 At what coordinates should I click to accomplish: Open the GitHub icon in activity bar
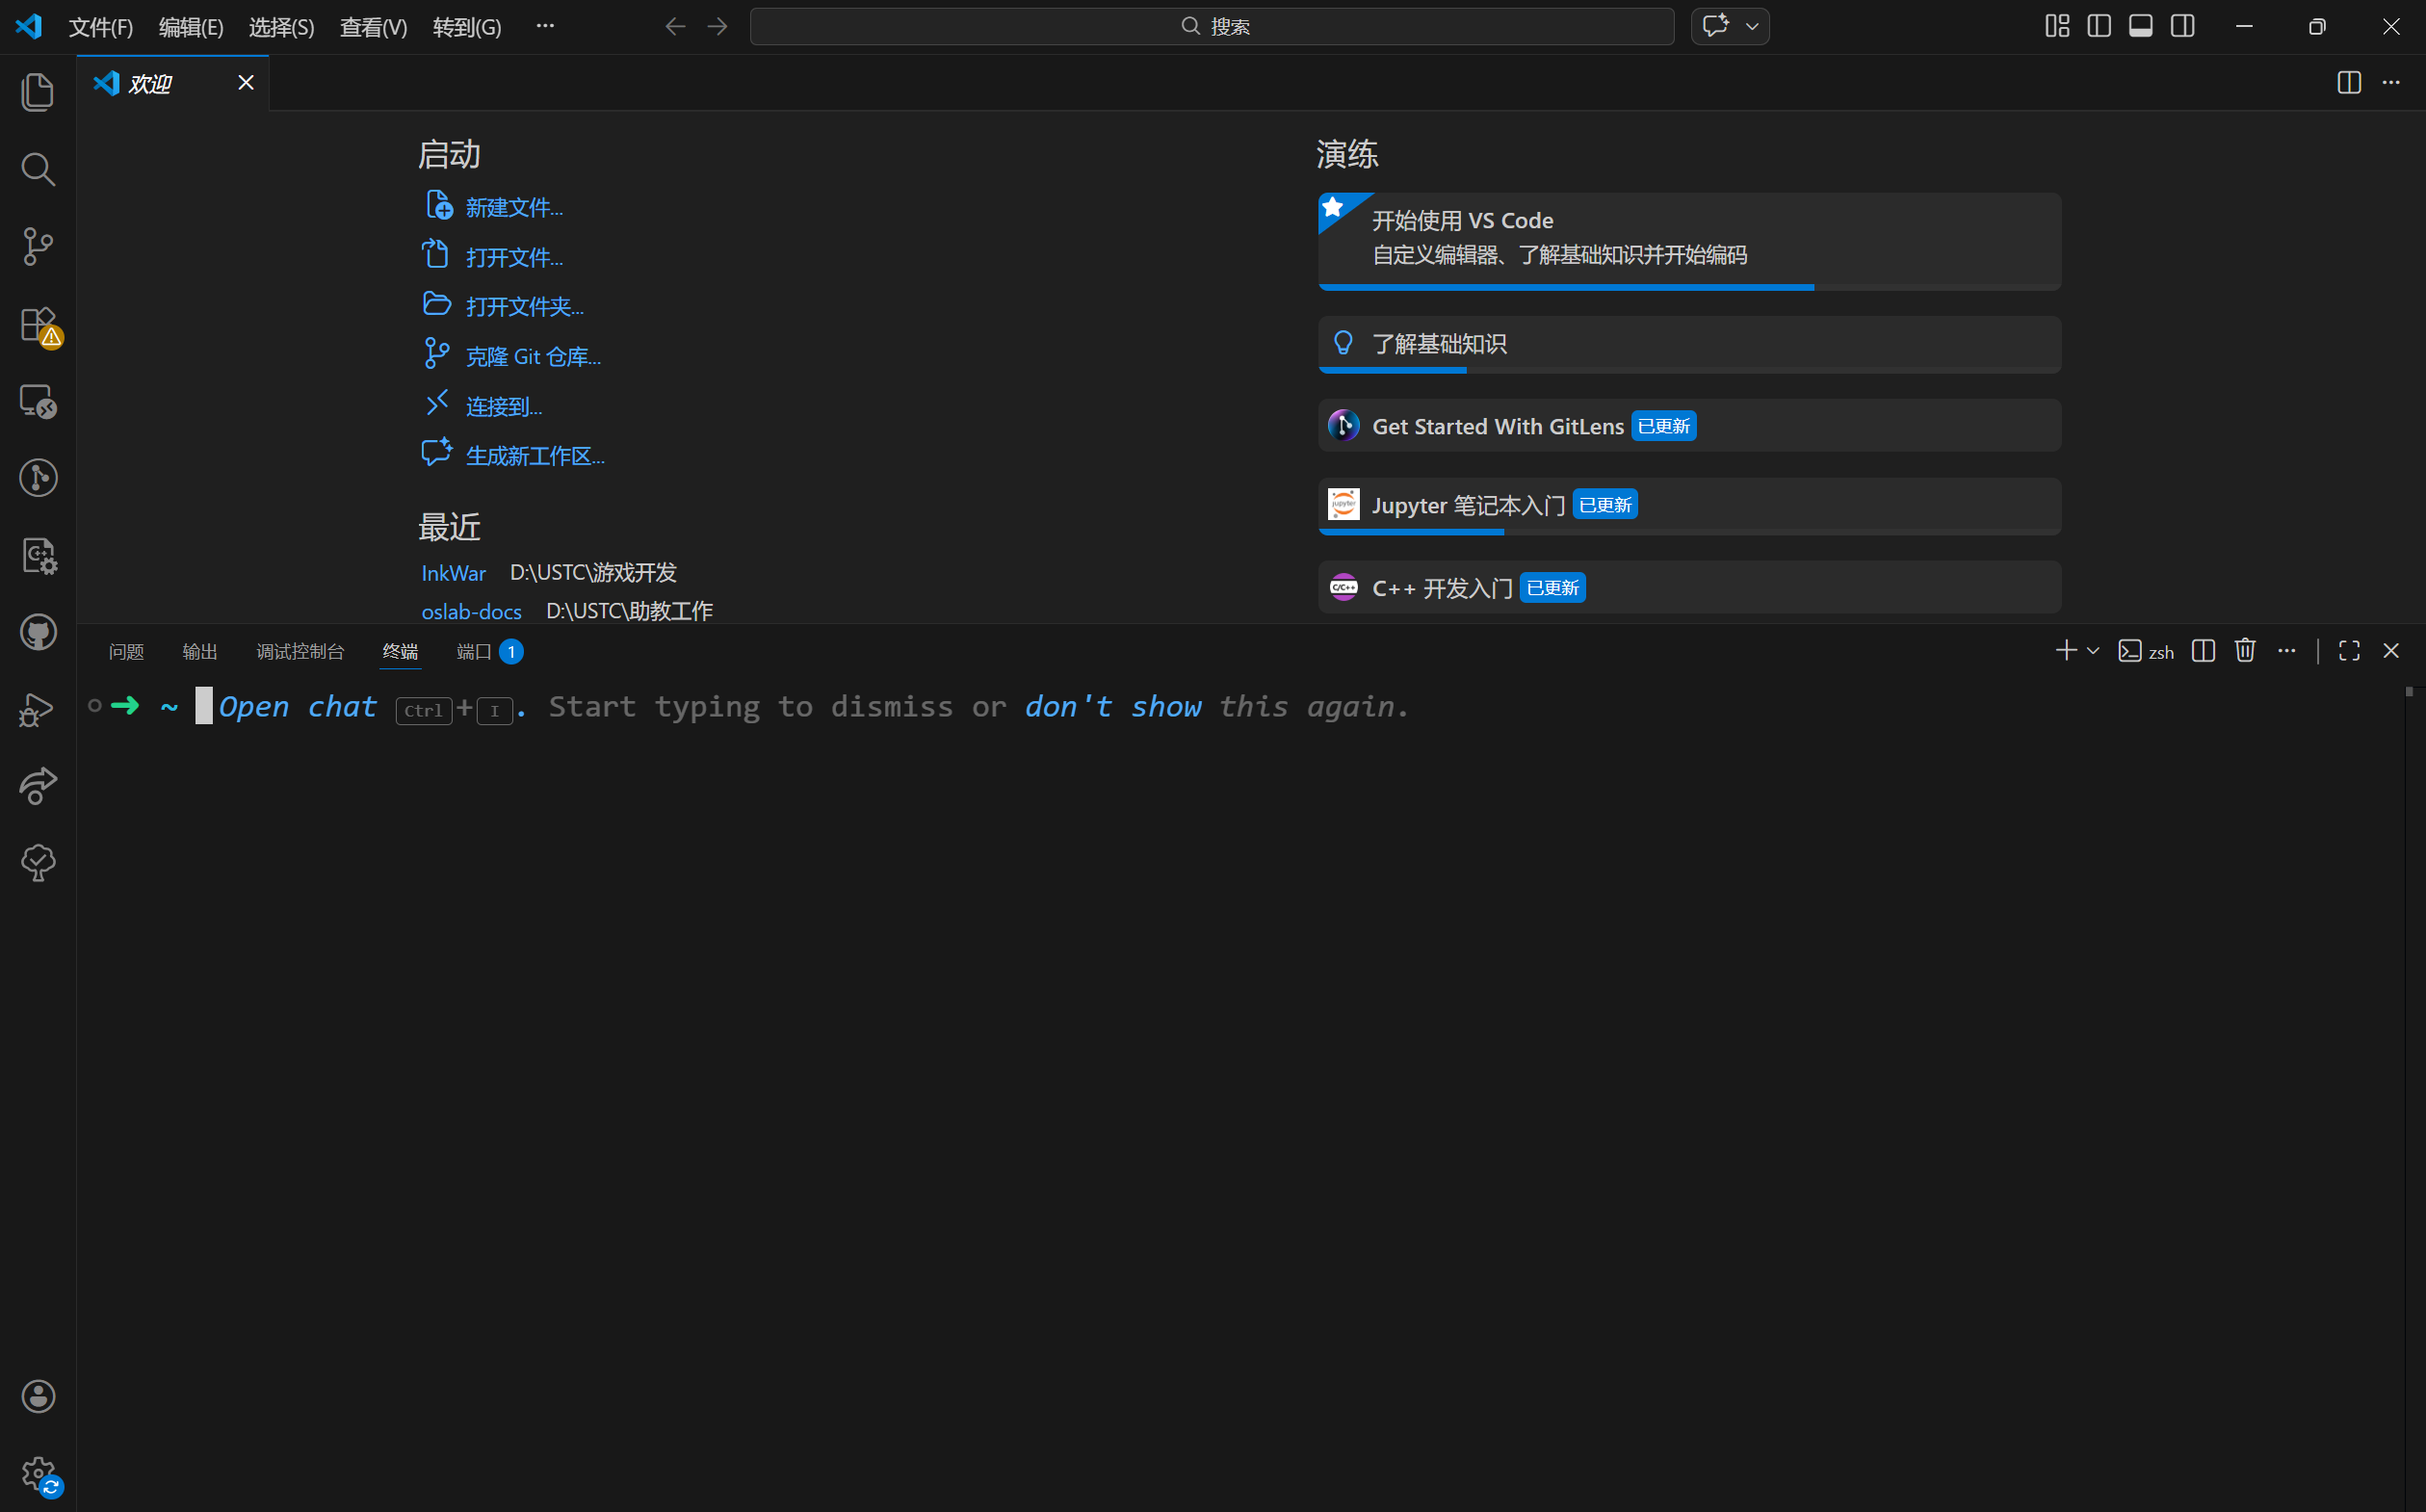pos(38,632)
